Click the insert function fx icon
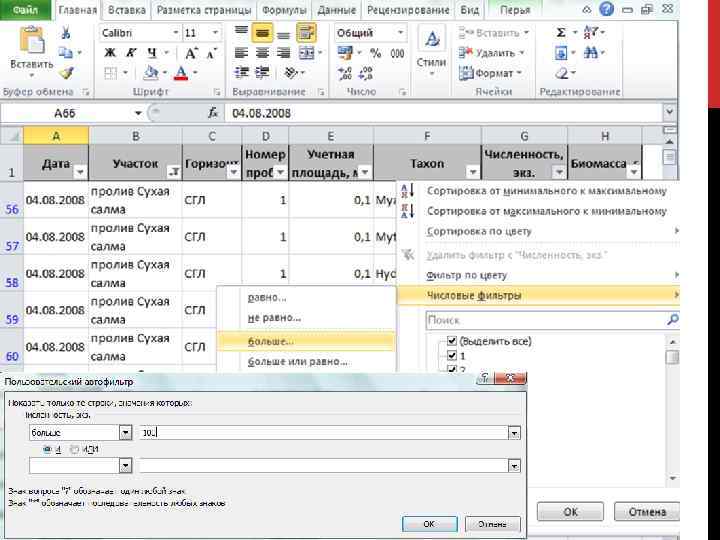 [x=213, y=112]
